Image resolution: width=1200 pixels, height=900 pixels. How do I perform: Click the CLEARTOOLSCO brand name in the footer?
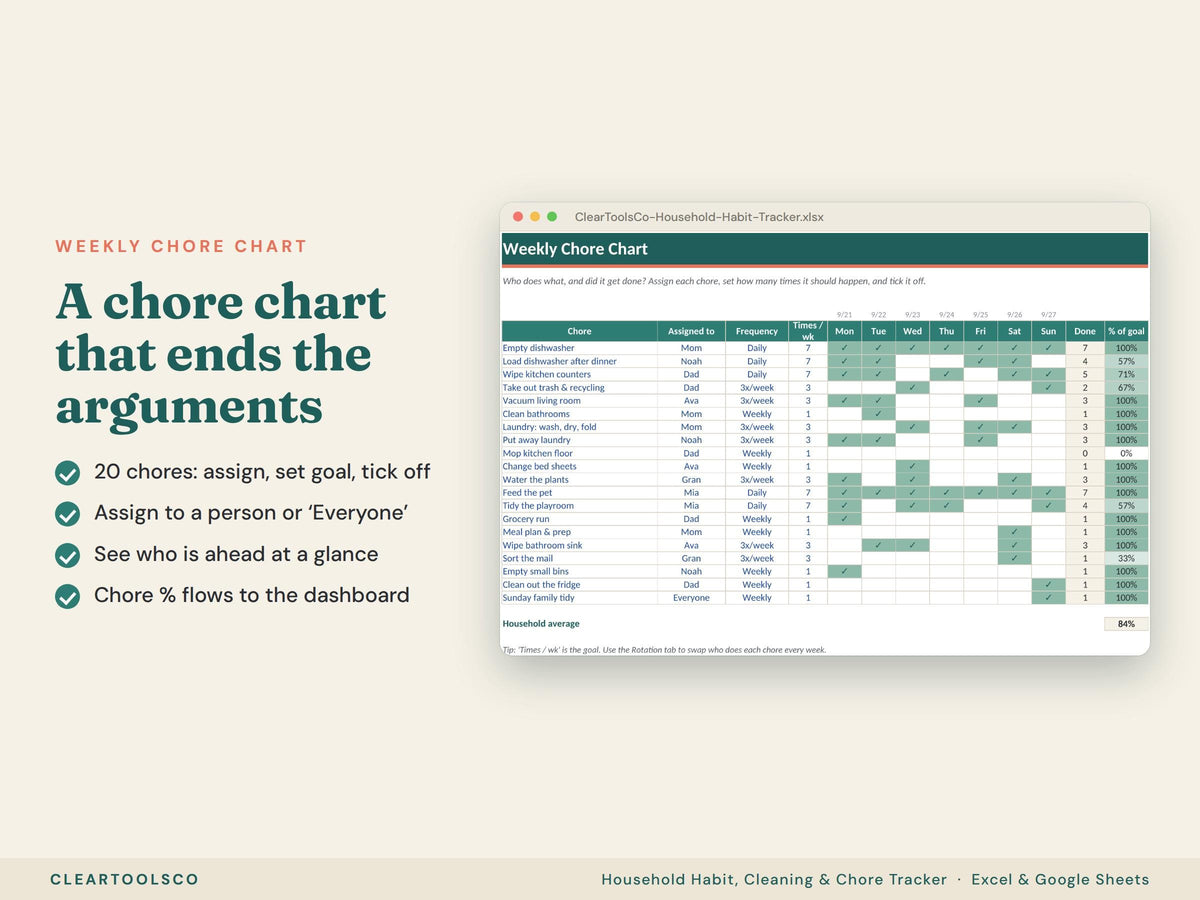tap(125, 880)
